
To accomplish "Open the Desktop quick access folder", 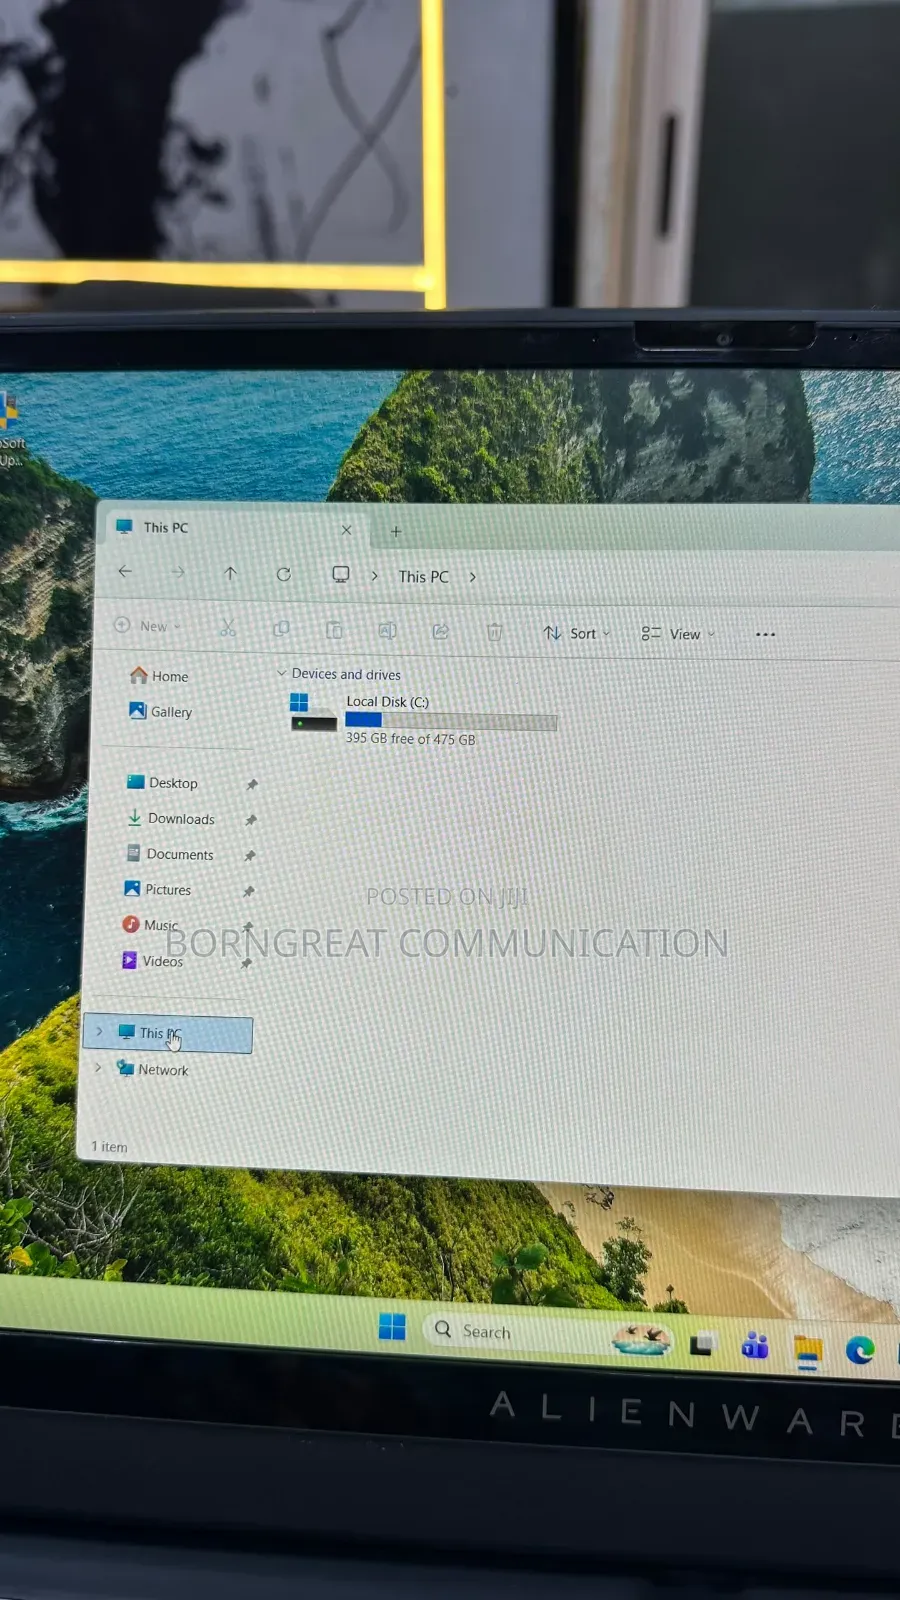I will pyautogui.click(x=162, y=783).
